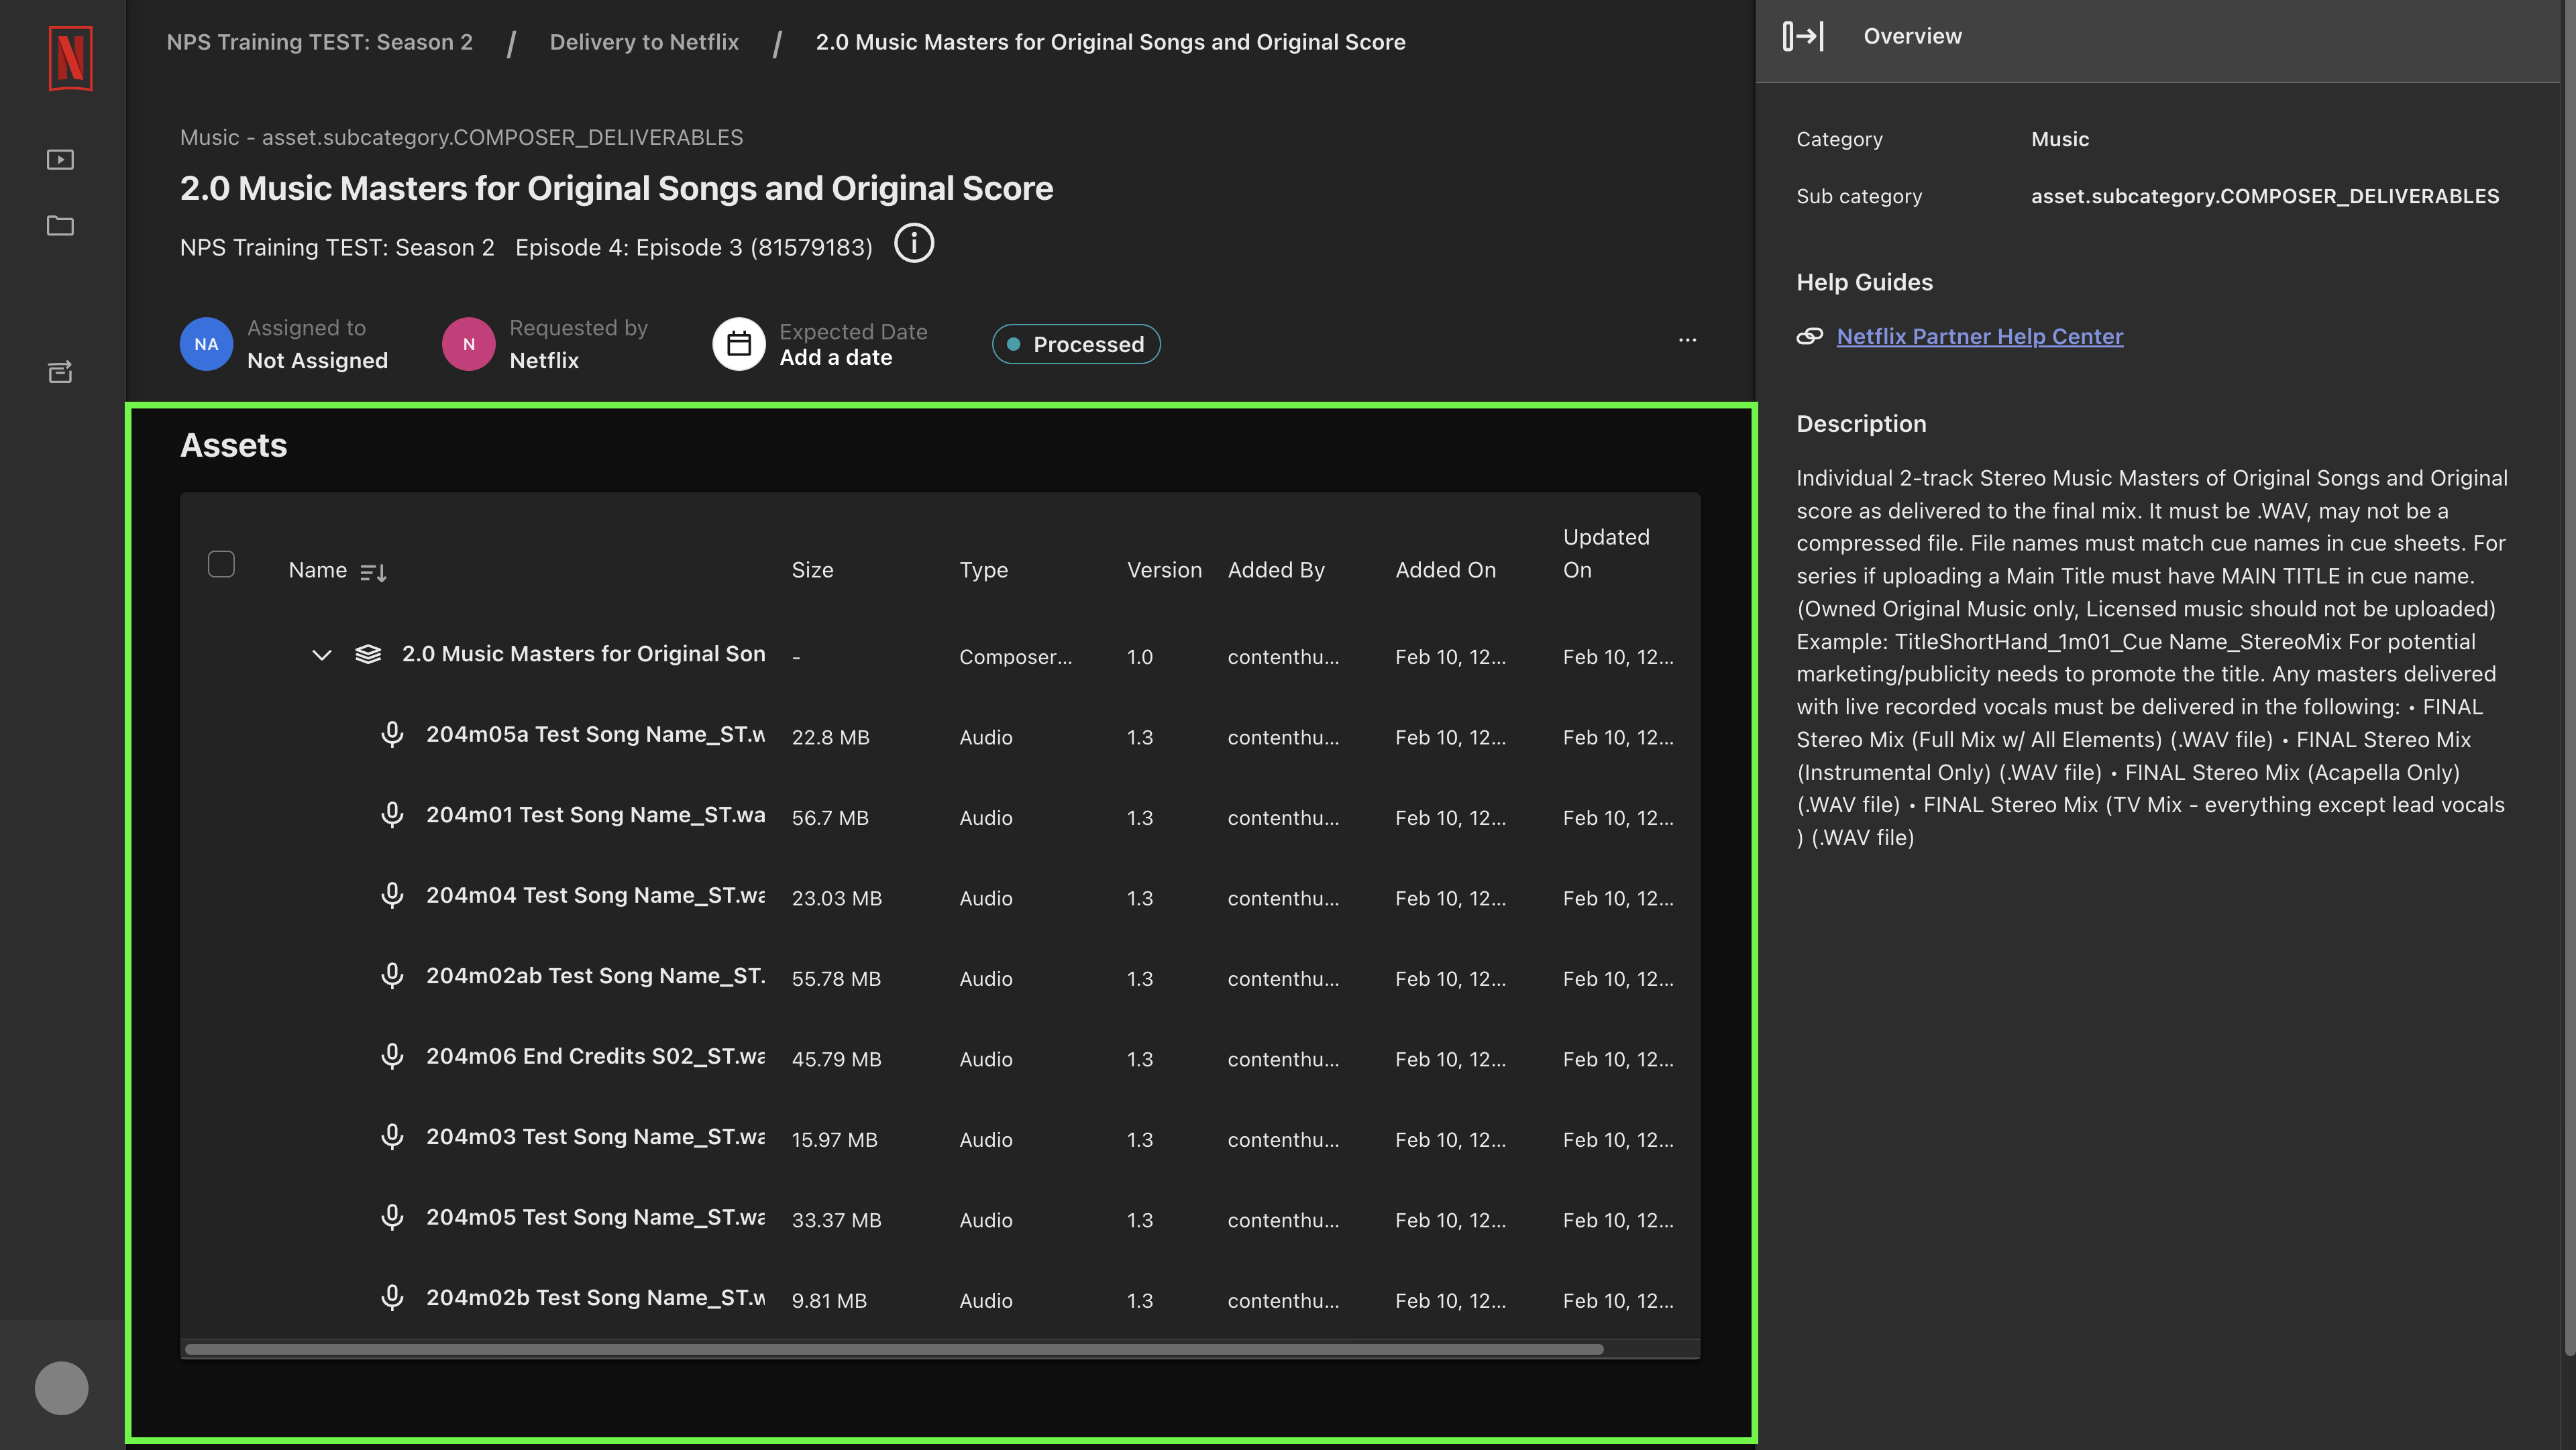Click the 56.7 MB size cell
Screen dimensions: 2576x1450
[830, 818]
